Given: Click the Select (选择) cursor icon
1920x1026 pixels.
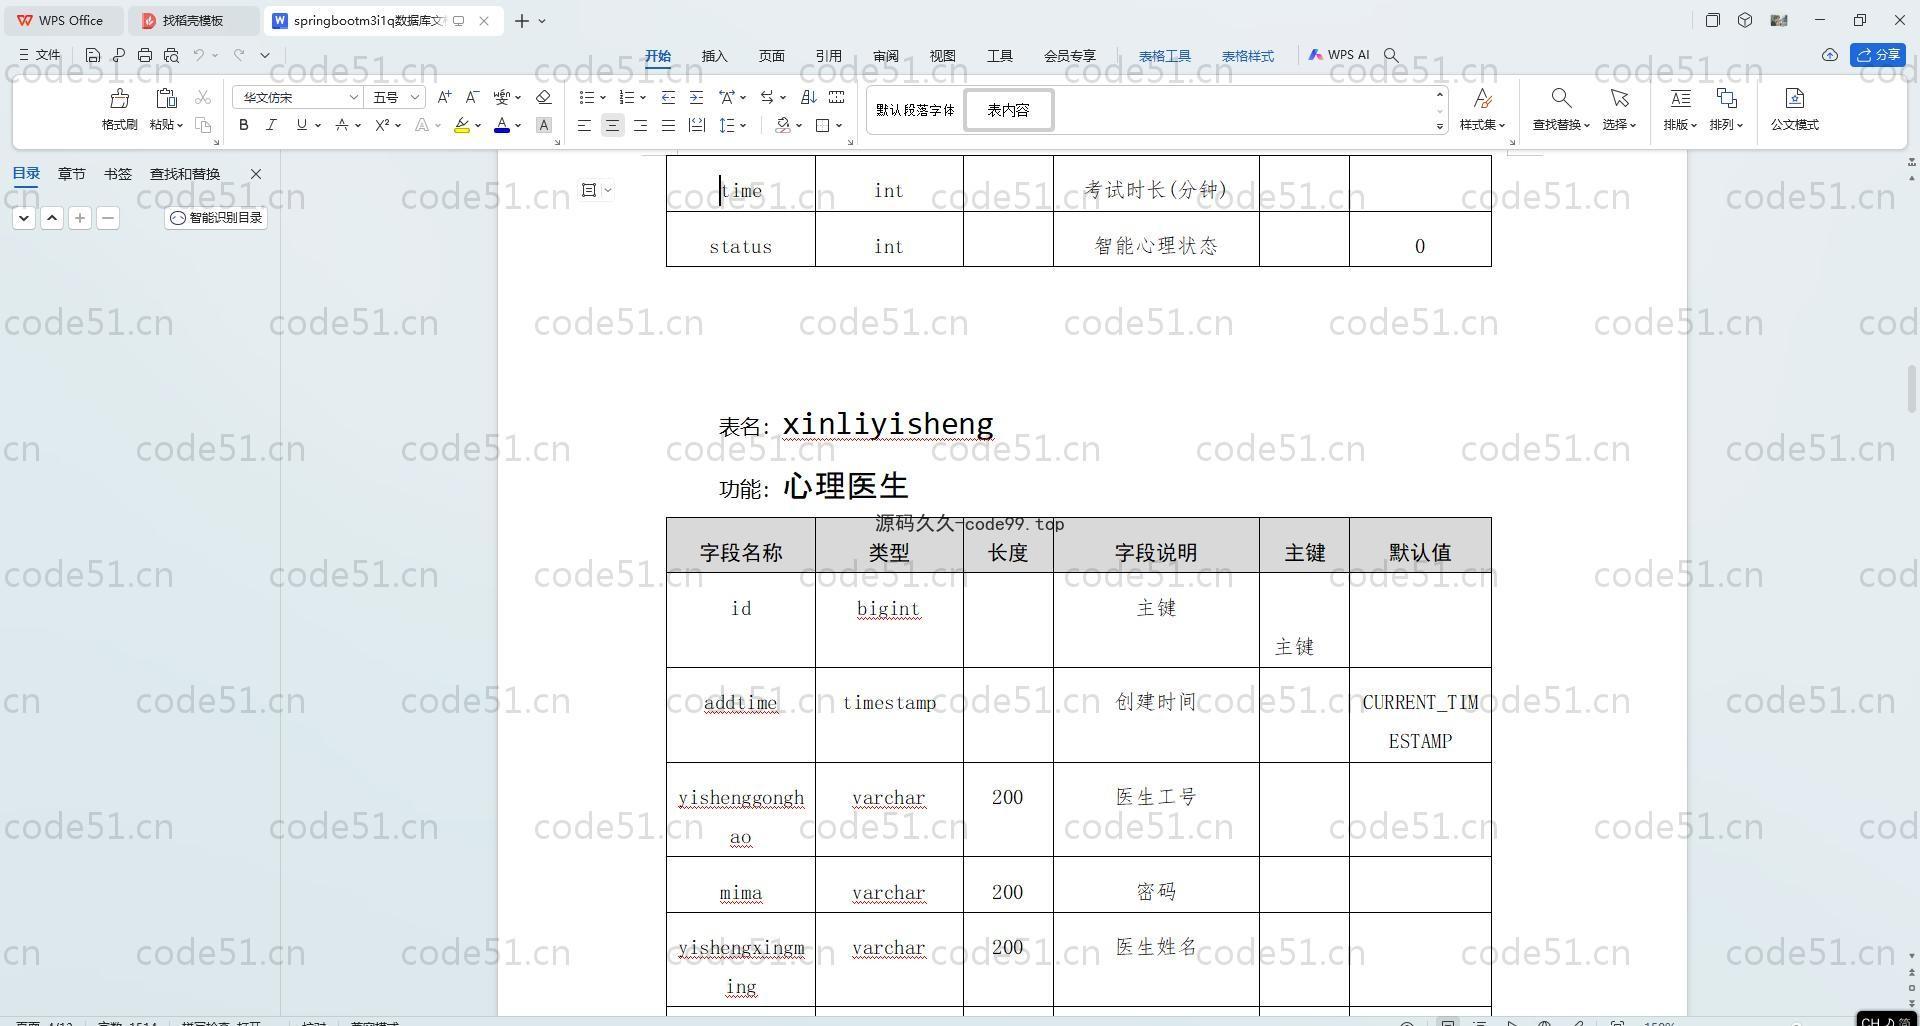Looking at the screenshot, I should point(1619,98).
